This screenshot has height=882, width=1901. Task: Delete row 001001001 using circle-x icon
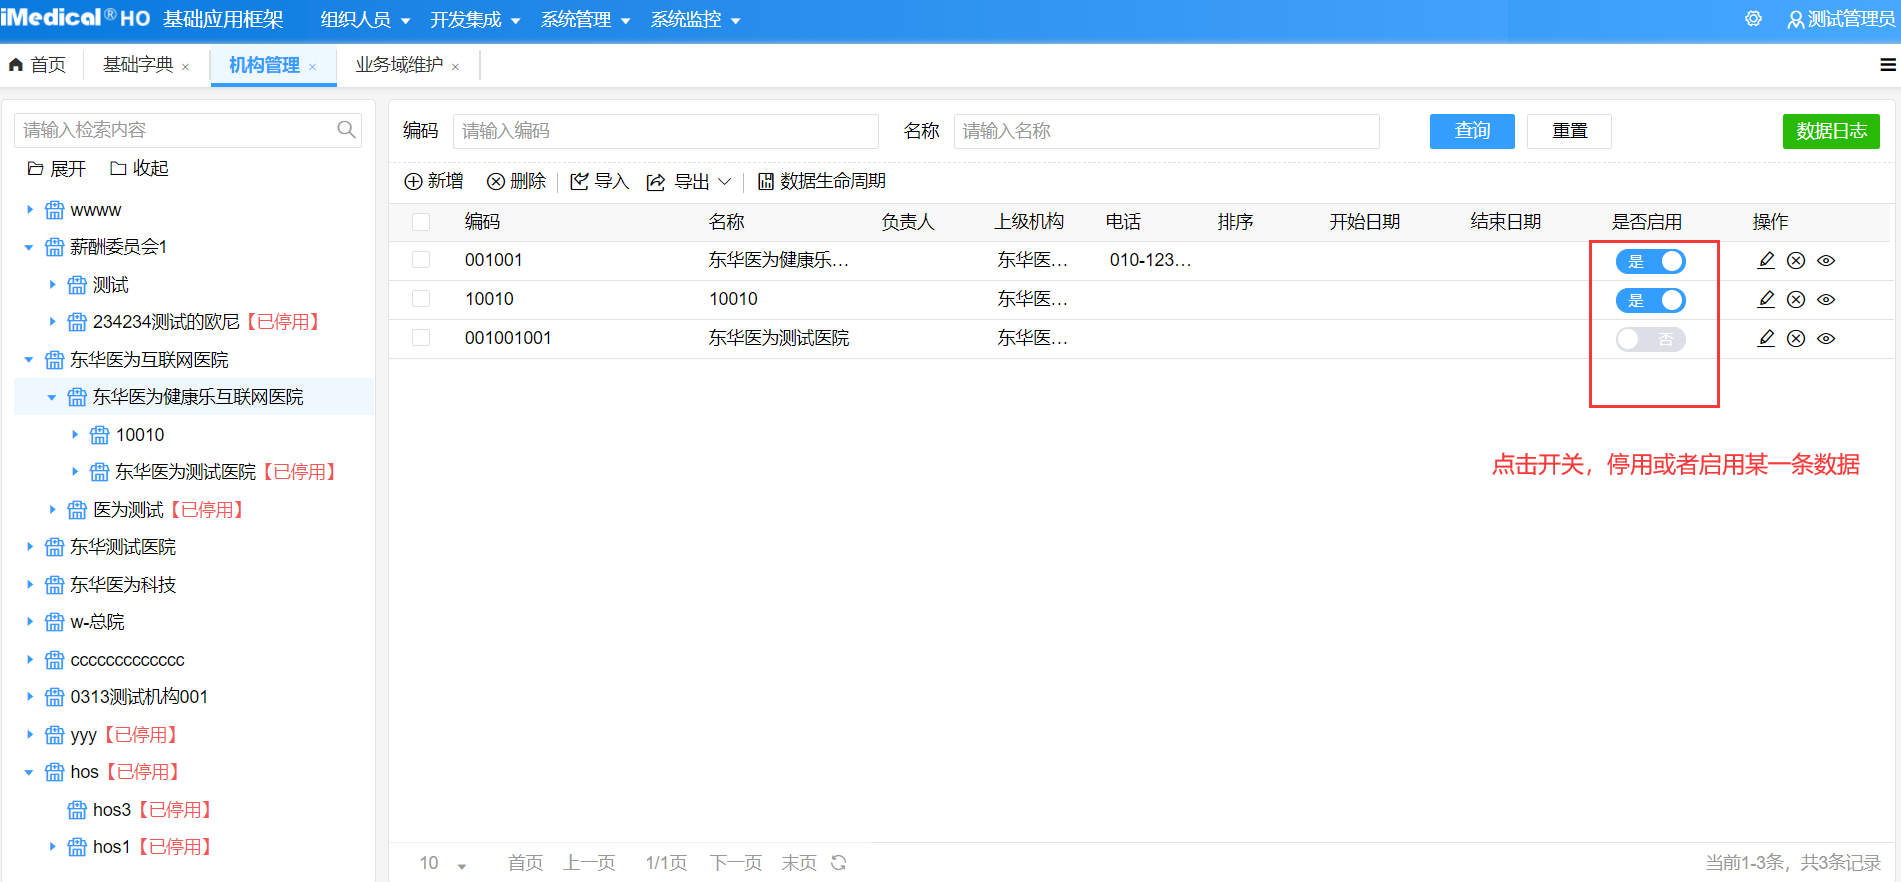pos(1796,338)
